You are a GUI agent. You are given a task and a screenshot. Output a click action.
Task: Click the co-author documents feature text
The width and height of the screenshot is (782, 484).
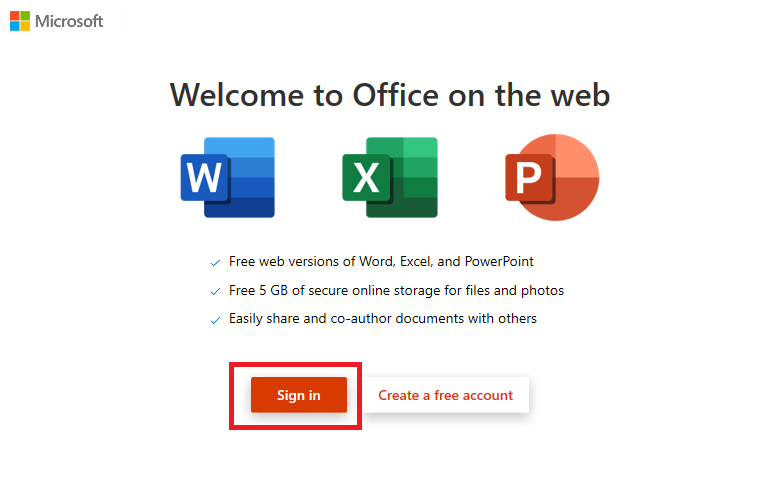pyautogui.click(x=383, y=318)
